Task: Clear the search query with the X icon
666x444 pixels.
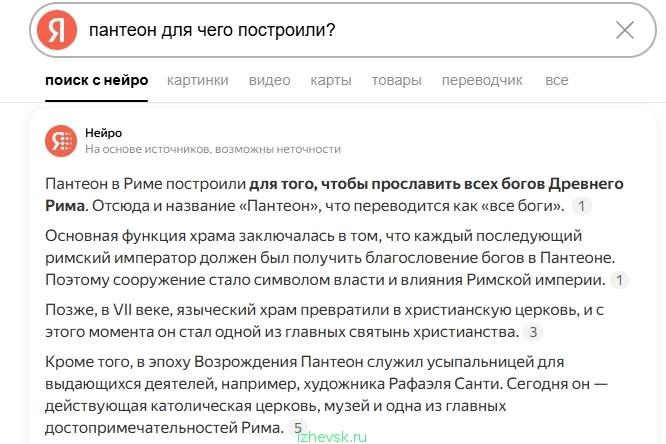Action: pyautogui.click(x=625, y=30)
